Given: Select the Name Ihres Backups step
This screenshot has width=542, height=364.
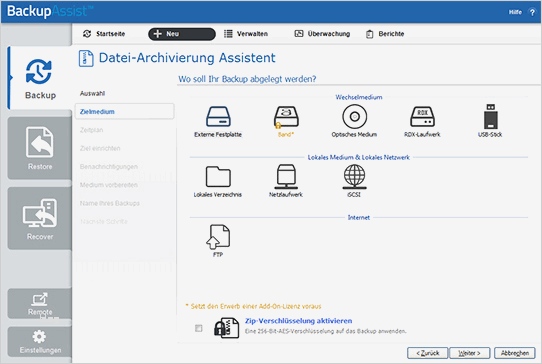Looking at the screenshot, I should 110,203.
